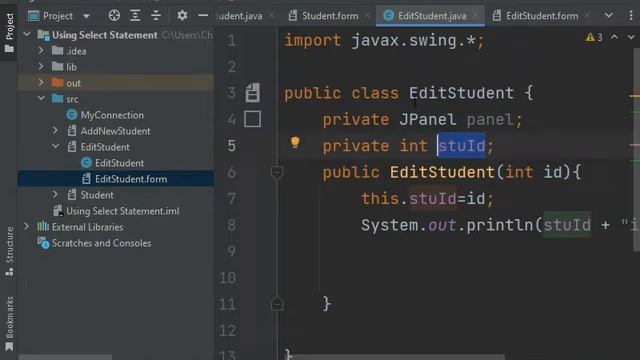This screenshot has width=640, height=360.
Task: Expand the out folder
Action: 41,82
